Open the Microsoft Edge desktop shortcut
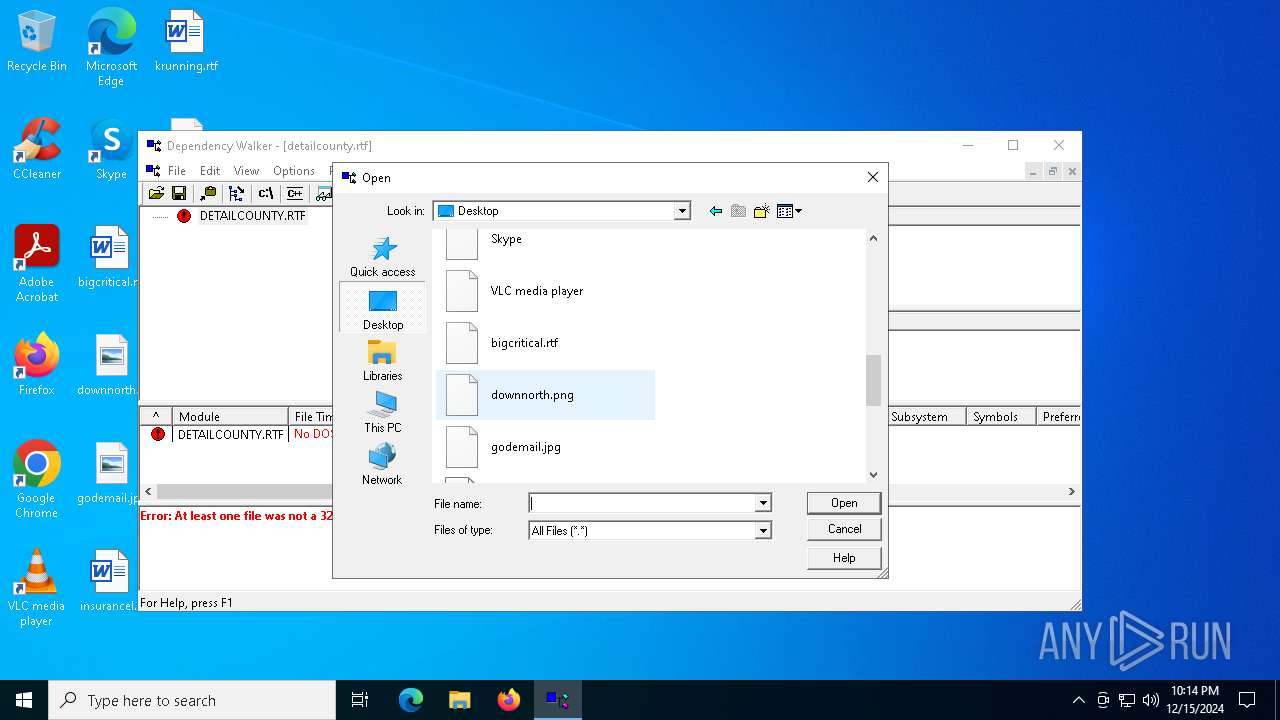The image size is (1280, 720). coord(111,48)
